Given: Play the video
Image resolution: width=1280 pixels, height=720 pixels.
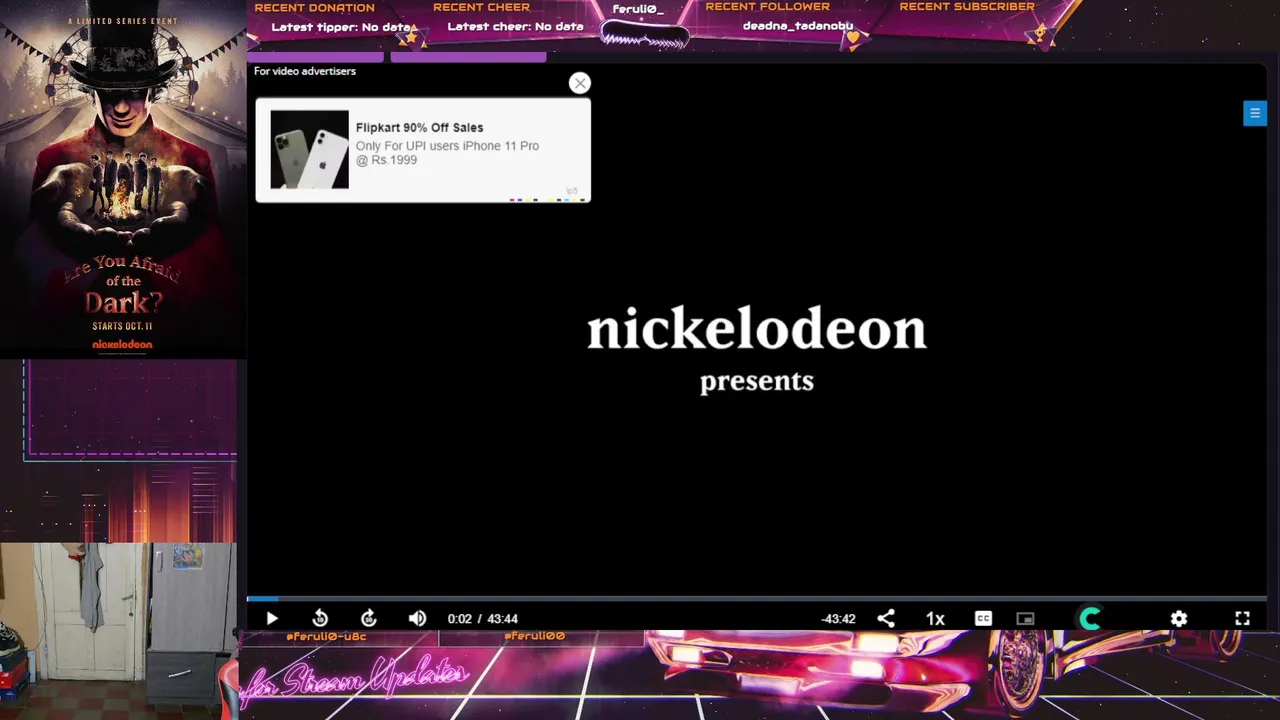Looking at the screenshot, I should 272,619.
